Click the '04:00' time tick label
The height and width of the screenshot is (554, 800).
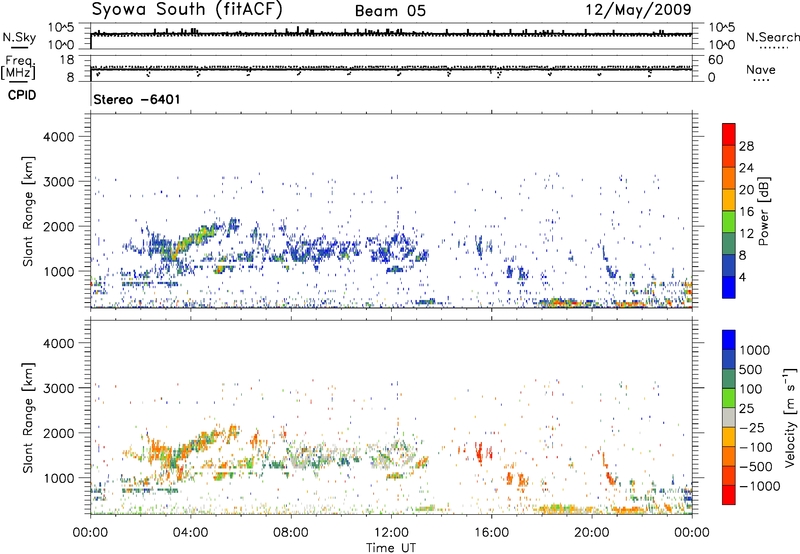click(x=190, y=533)
